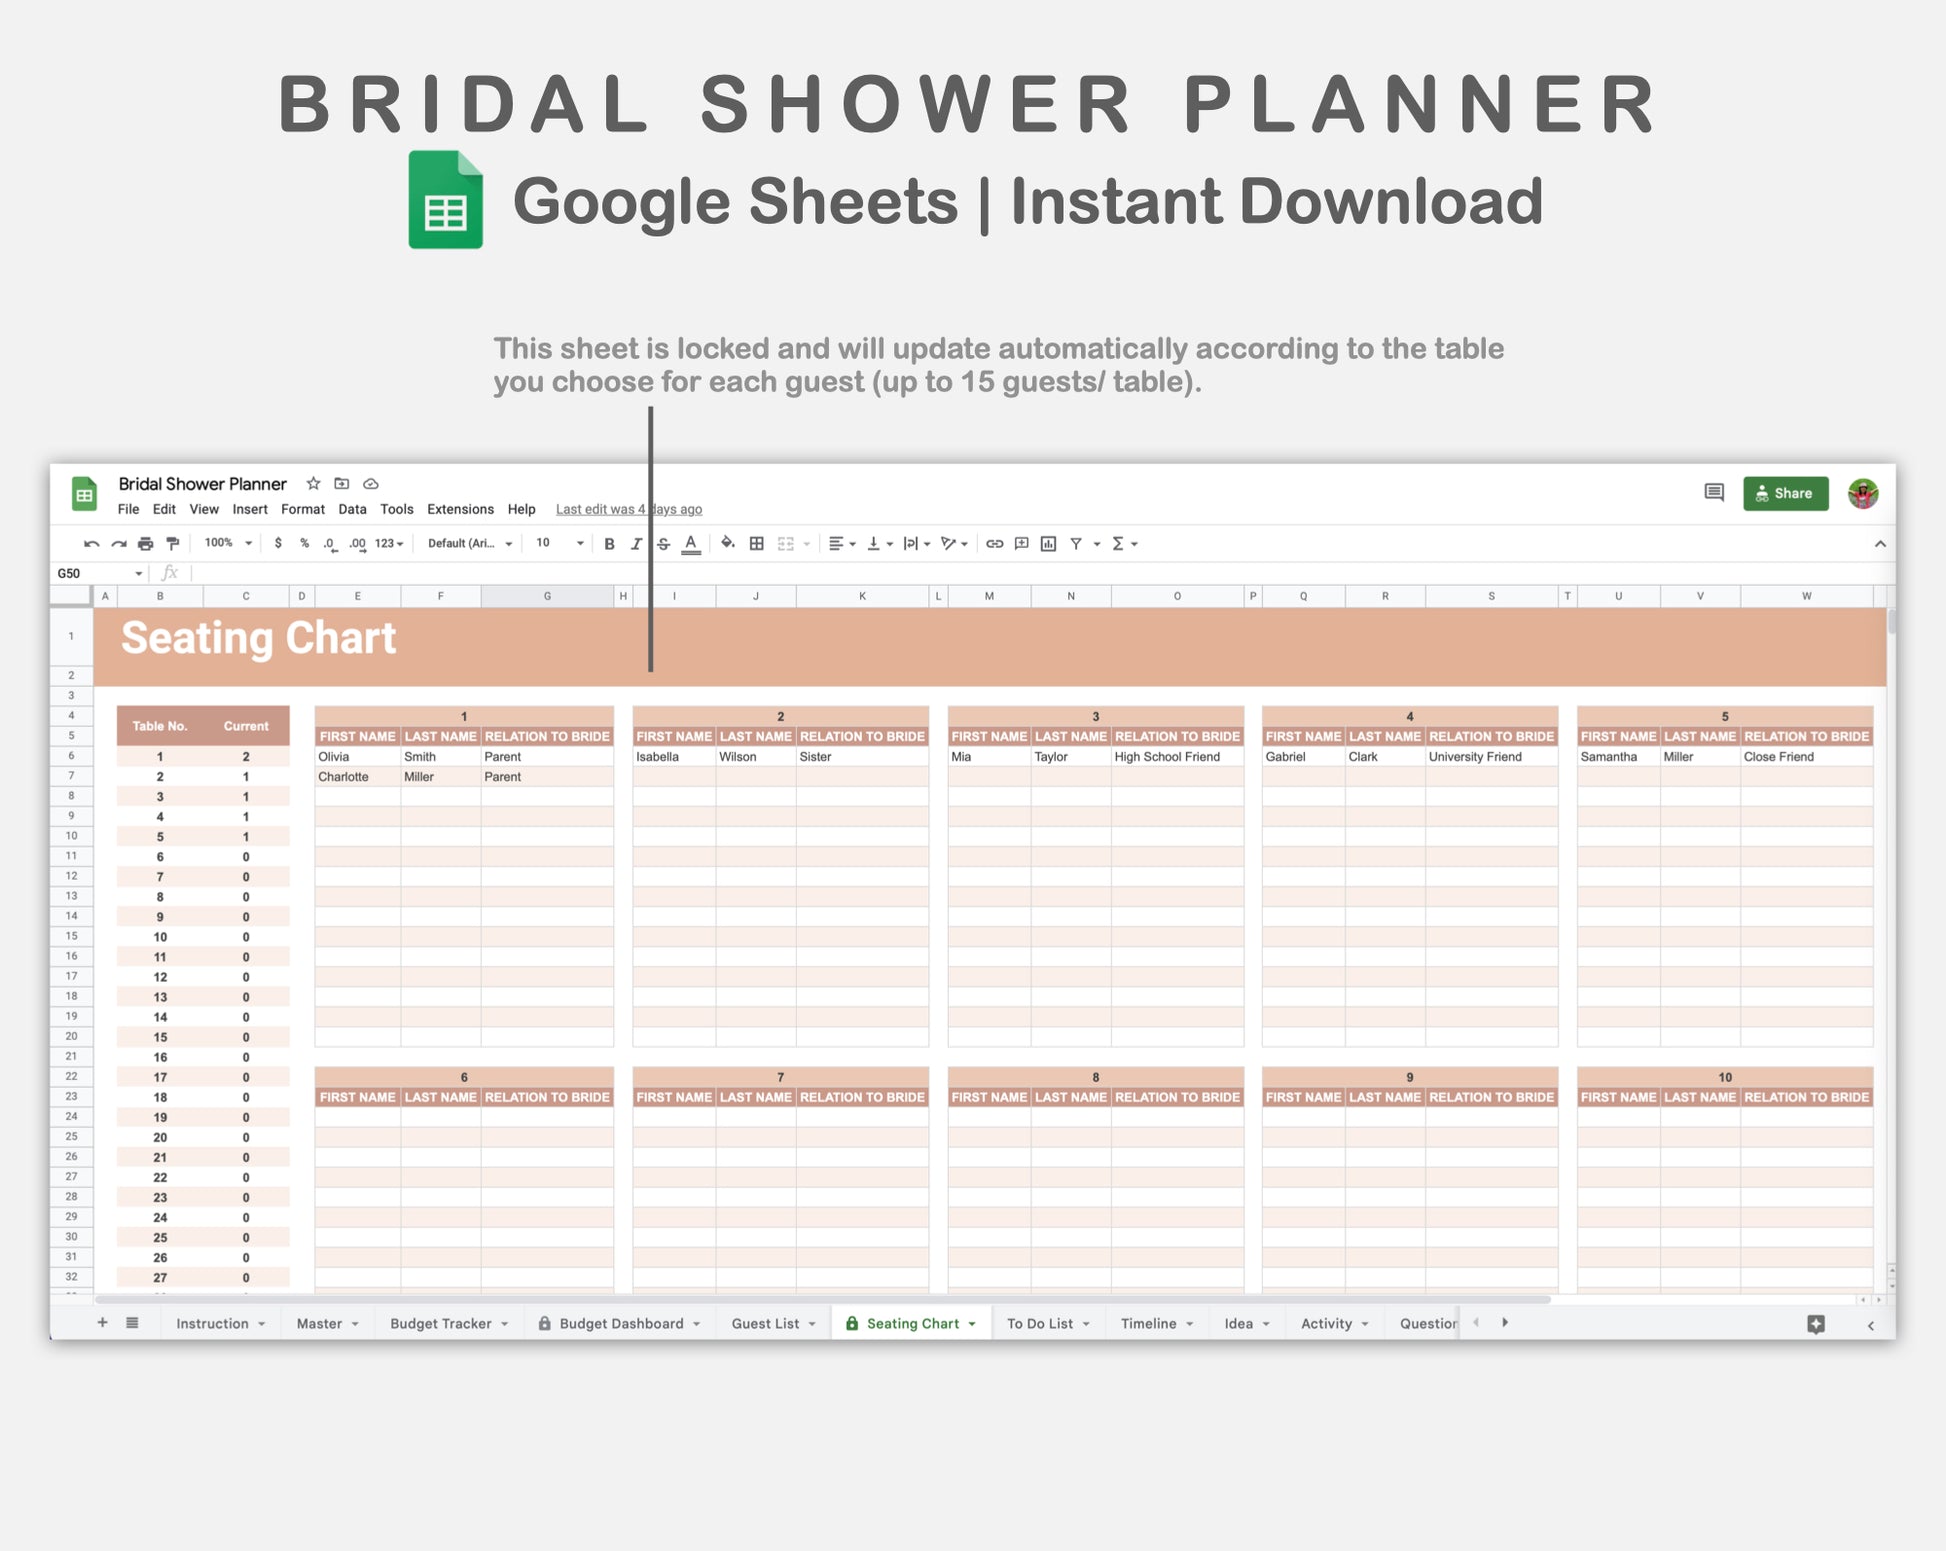1946x1551 pixels.
Task: Toggle italic formatting
Action: [636, 544]
